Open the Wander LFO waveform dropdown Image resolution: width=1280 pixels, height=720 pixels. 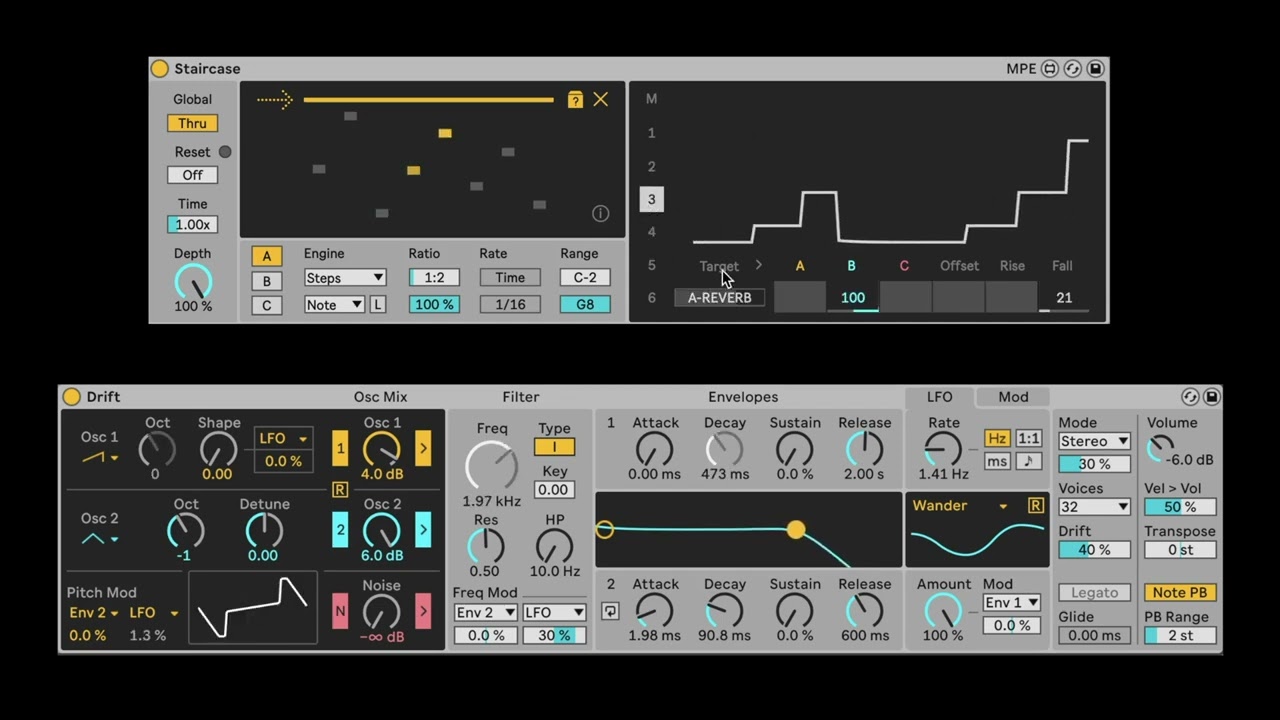(959, 506)
